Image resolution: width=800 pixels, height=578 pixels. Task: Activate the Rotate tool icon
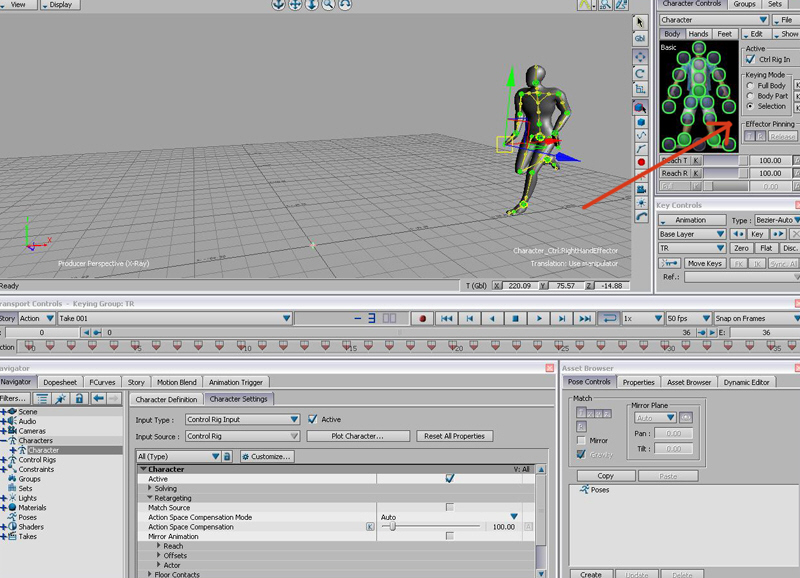(641, 74)
